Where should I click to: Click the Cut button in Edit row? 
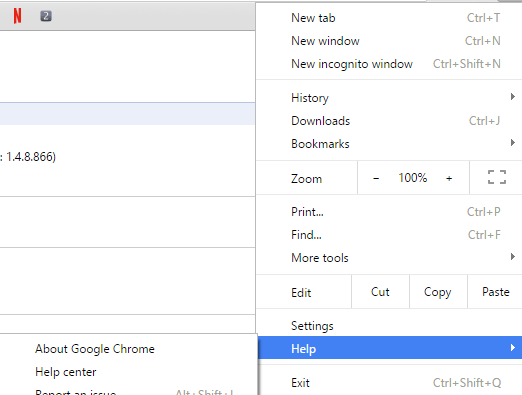coord(380,292)
